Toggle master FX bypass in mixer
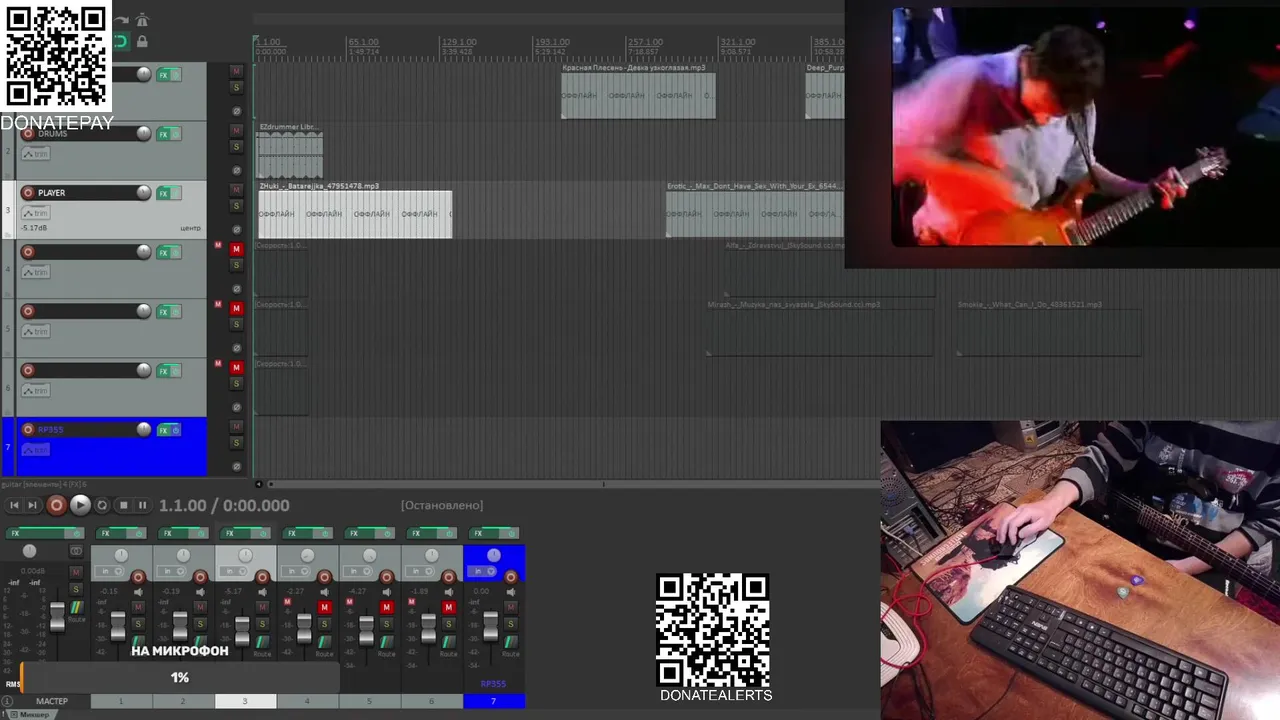Image resolution: width=1280 pixels, height=720 pixels. 75,533
